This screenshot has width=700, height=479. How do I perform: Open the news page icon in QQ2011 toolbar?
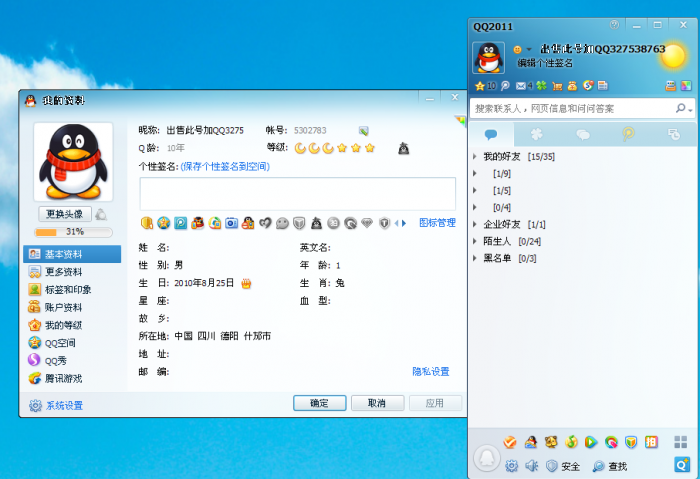[603, 86]
